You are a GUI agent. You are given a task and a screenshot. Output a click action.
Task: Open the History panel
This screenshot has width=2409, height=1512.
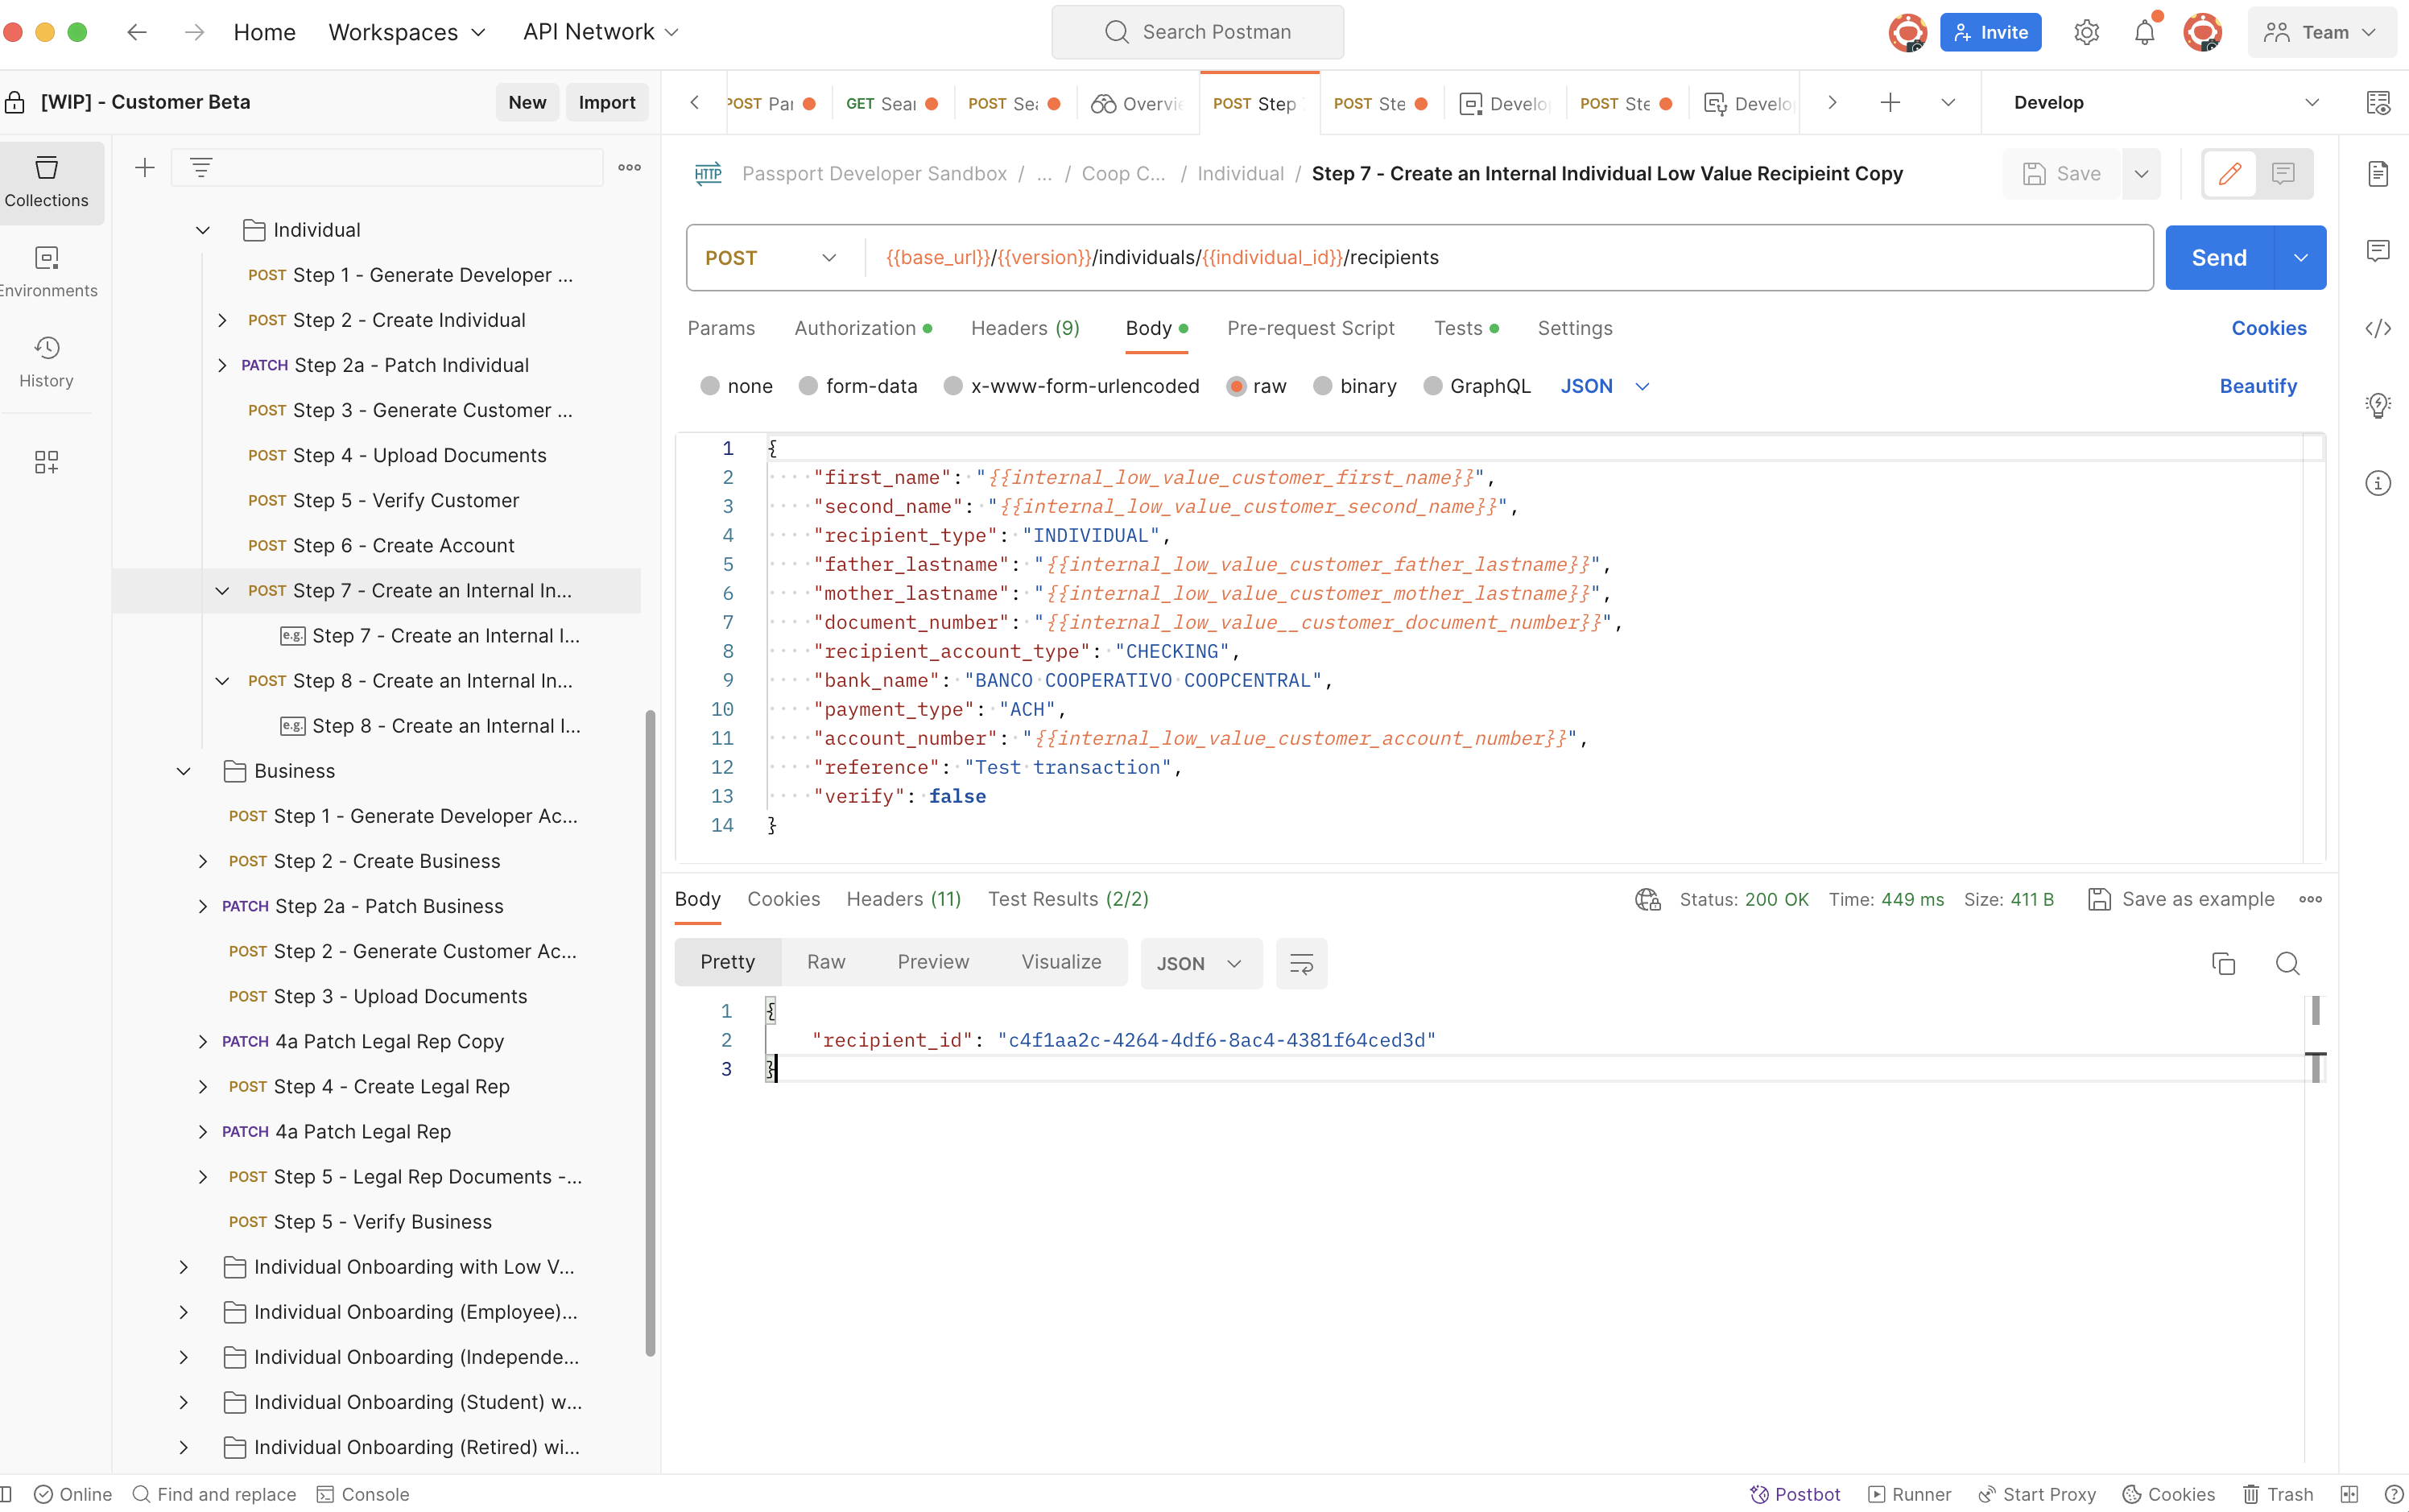click(47, 361)
